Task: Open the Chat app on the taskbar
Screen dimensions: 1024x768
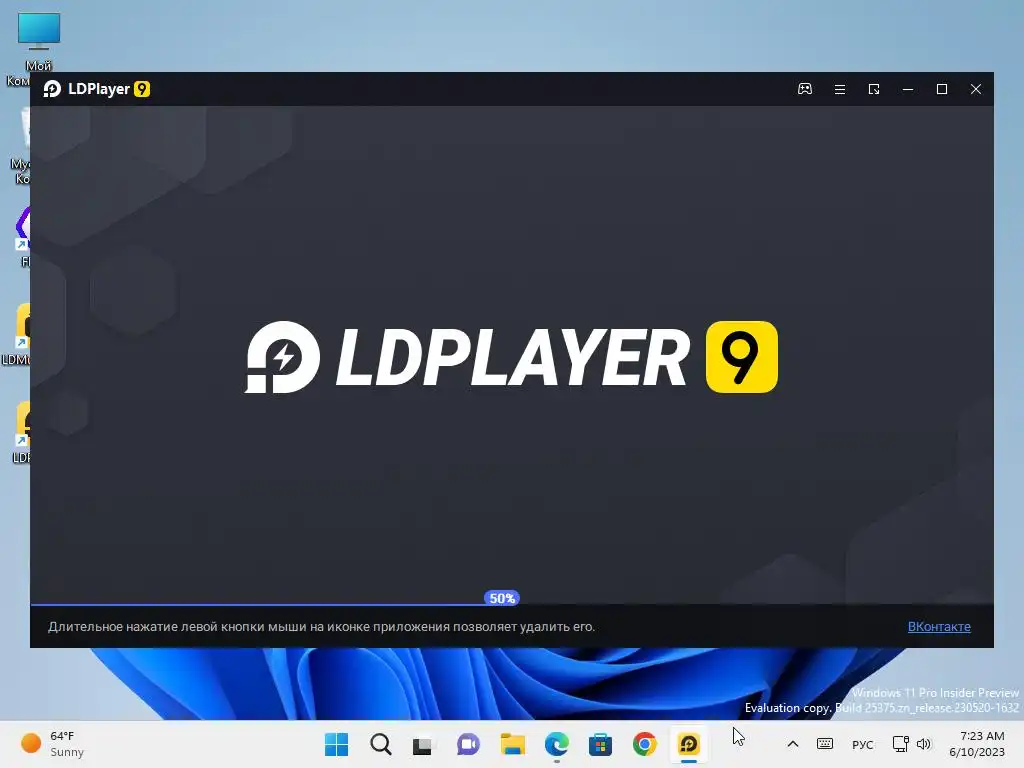Action: (468, 744)
